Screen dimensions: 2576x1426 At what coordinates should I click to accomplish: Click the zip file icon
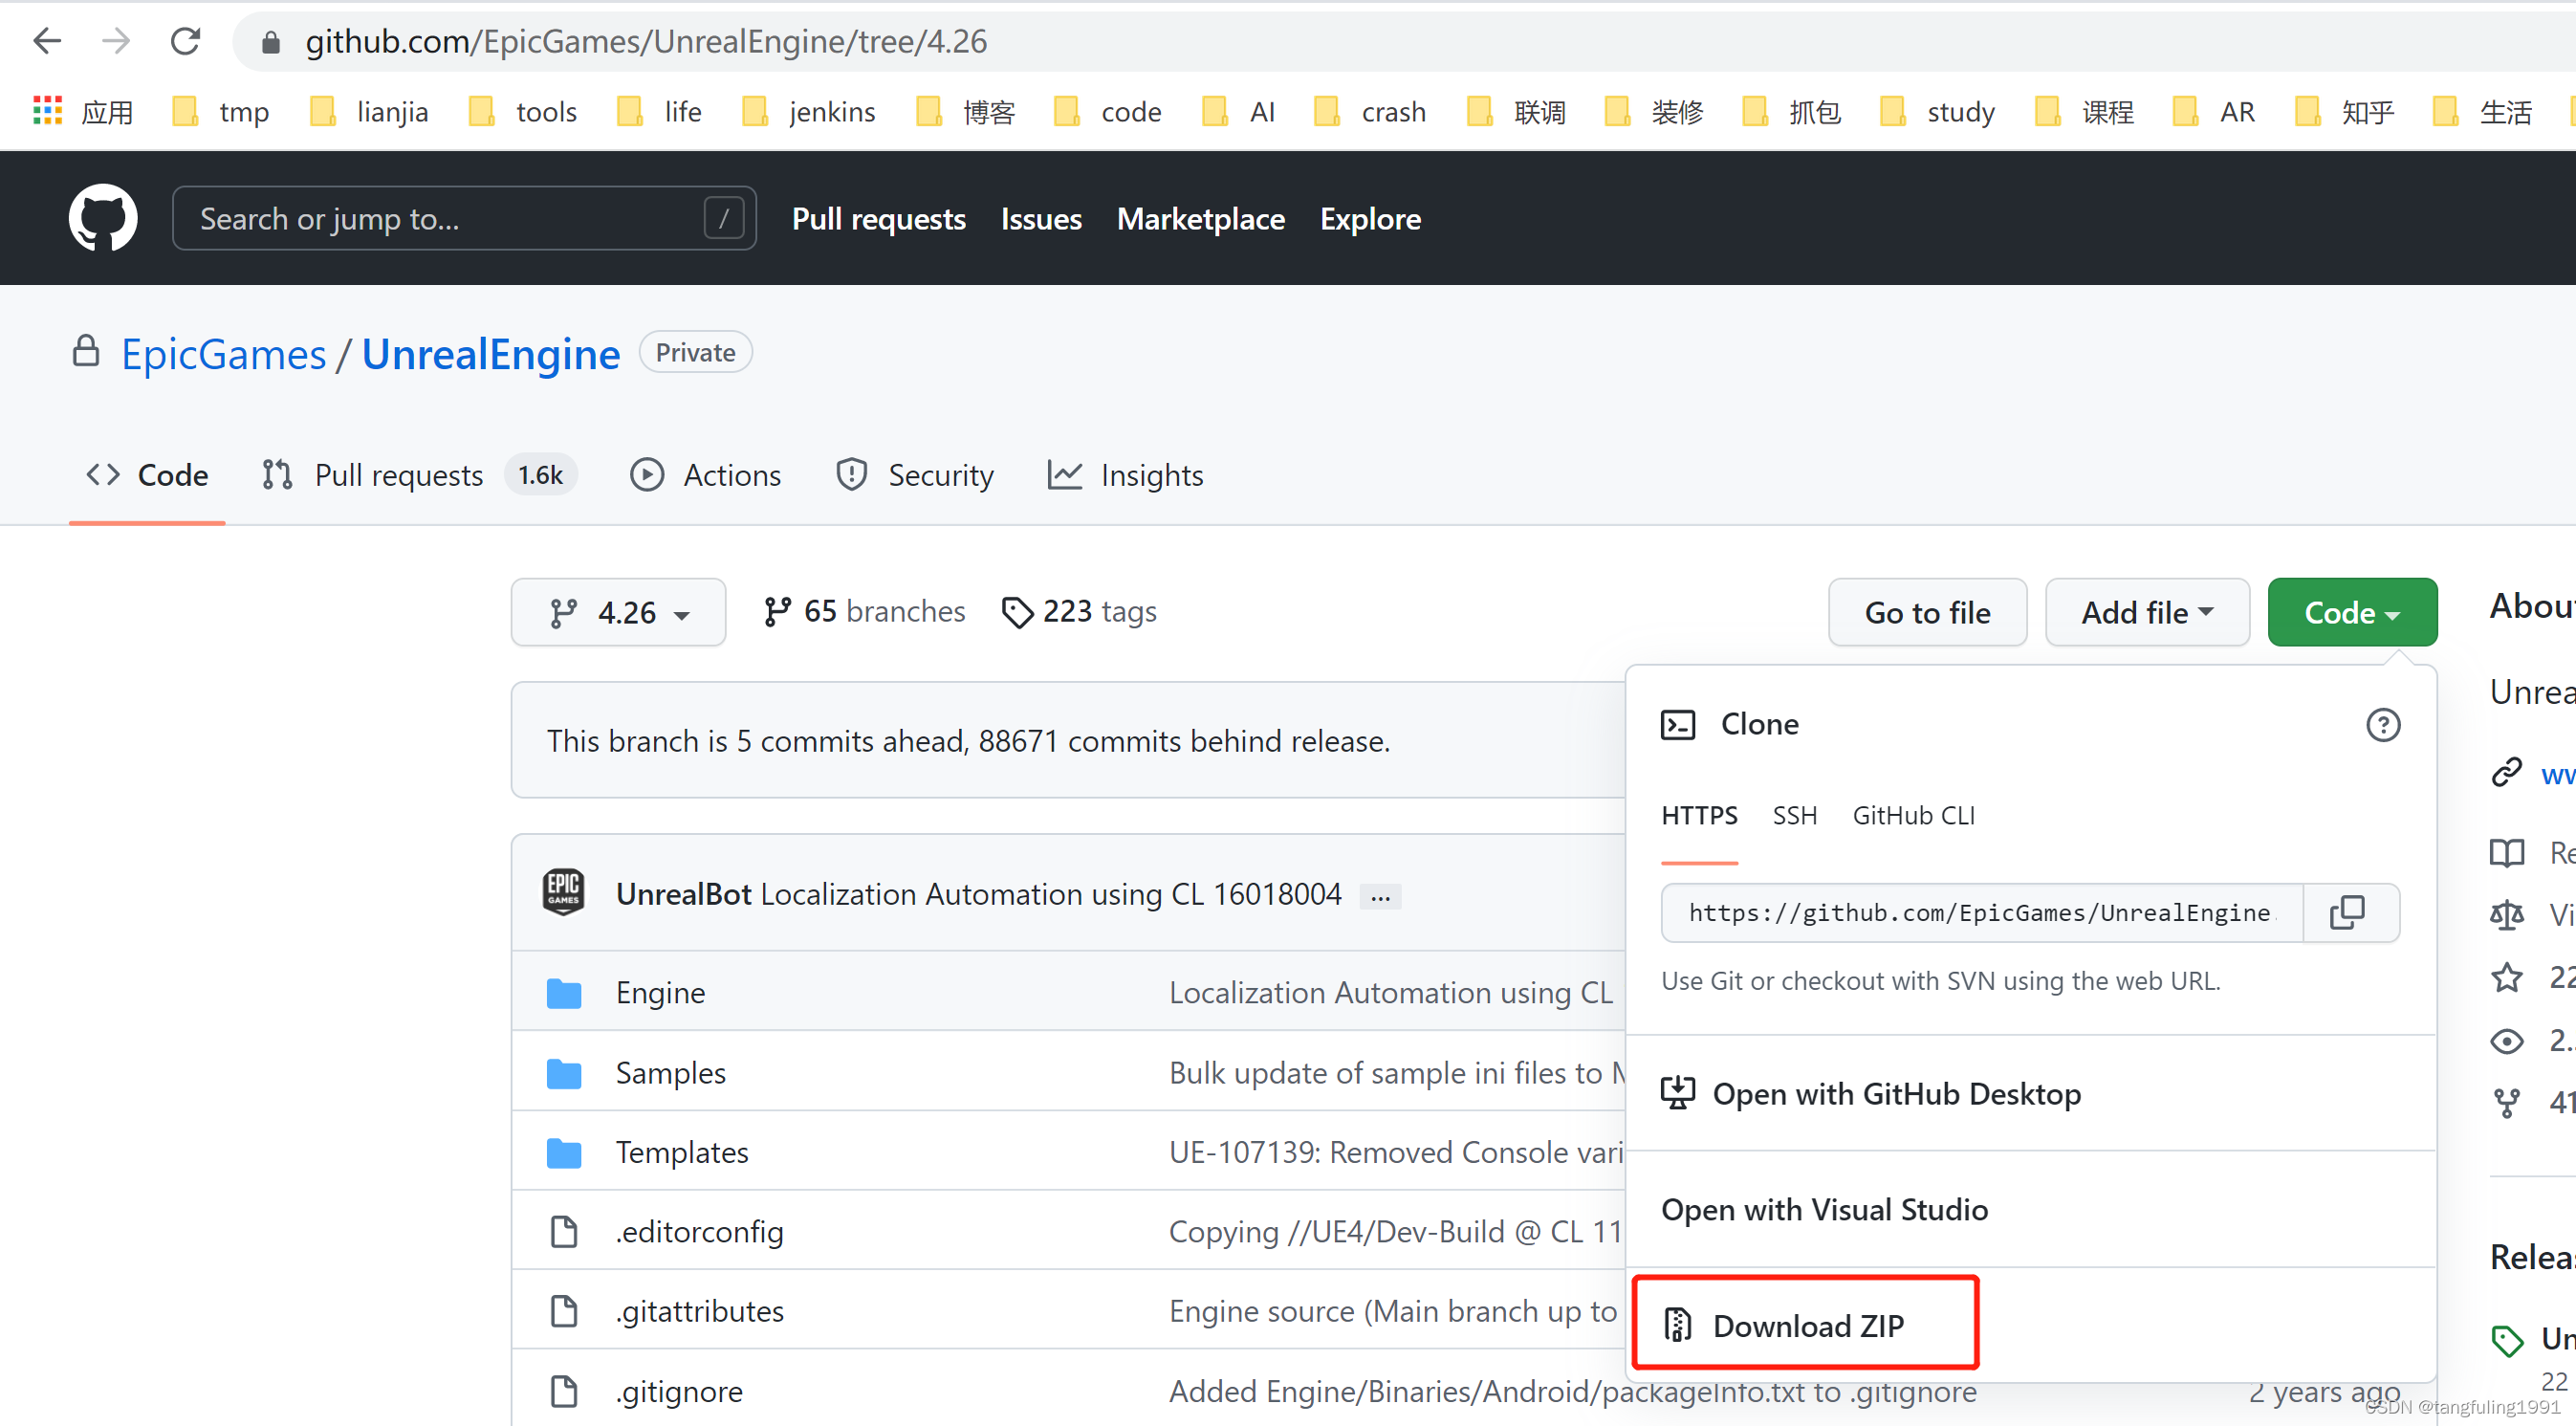(x=1677, y=1325)
